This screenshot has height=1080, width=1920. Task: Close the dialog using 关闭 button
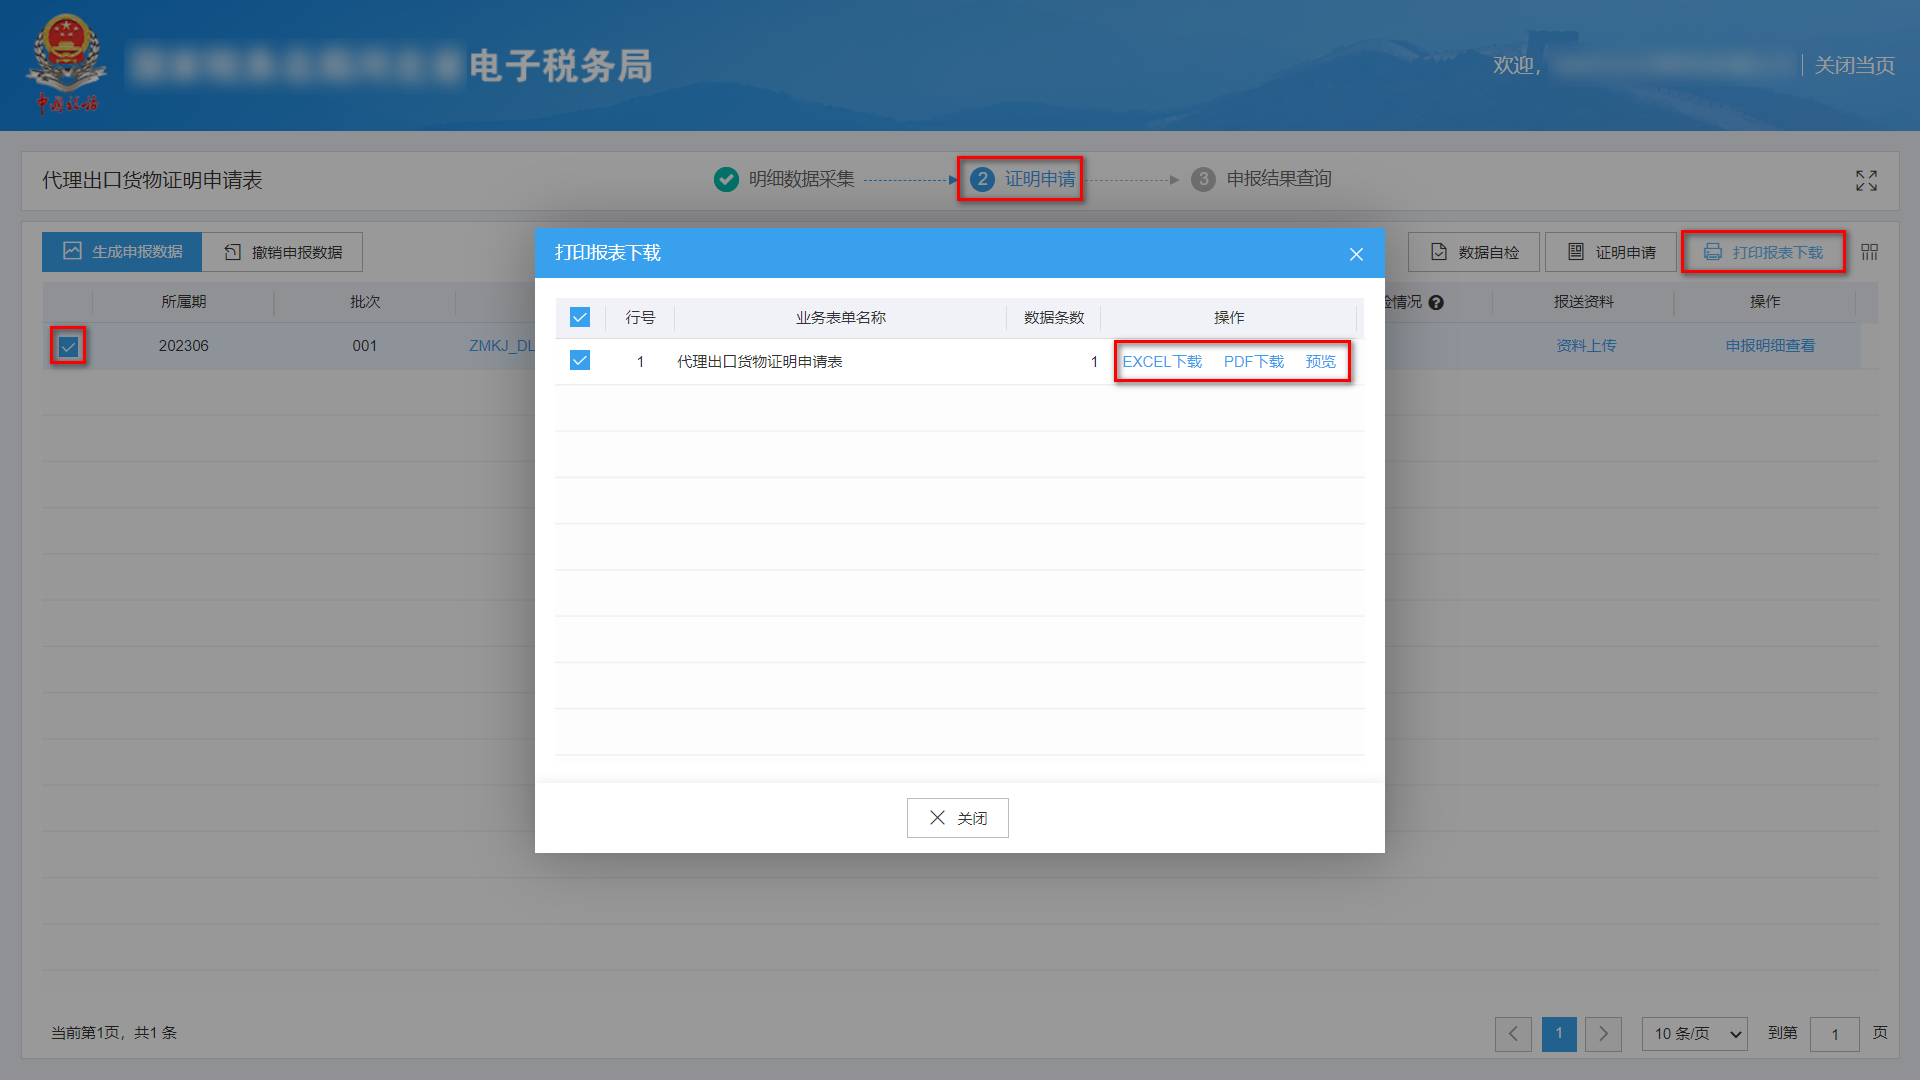(957, 817)
